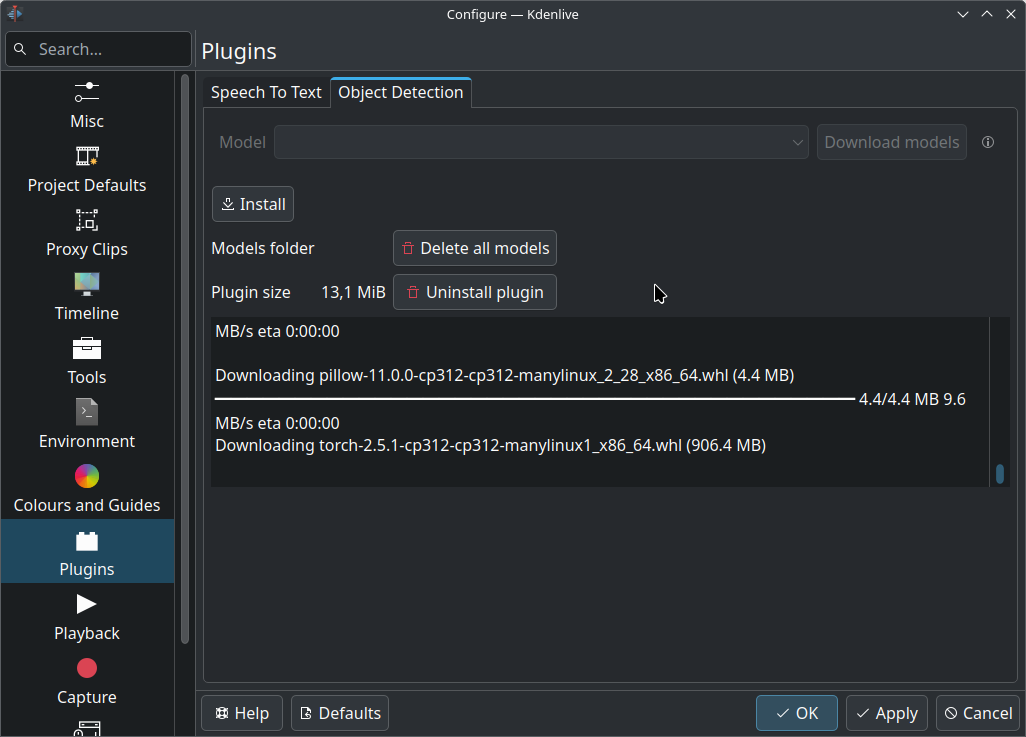This screenshot has width=1026, height=737.
Task: Open the Misc settings category
Action: point(87,105)
